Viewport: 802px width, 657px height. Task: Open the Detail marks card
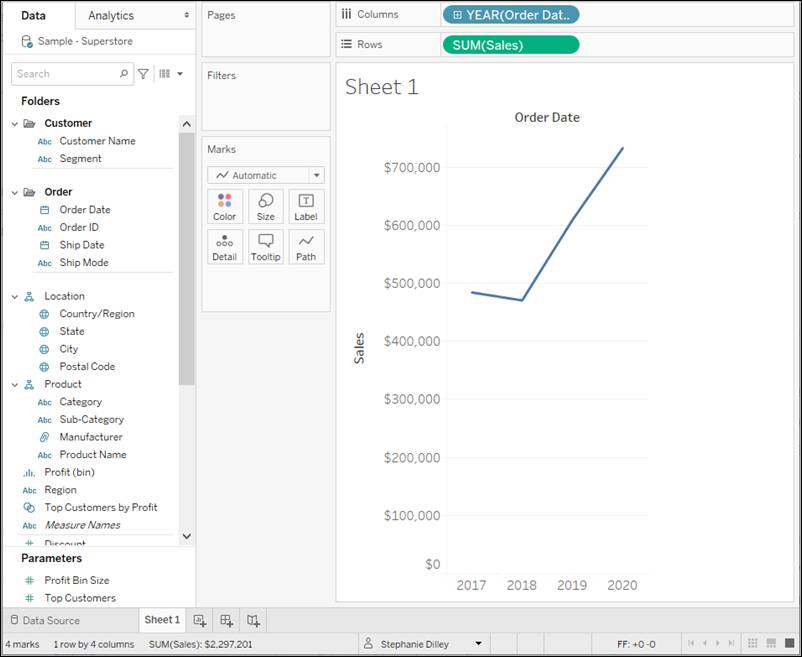click(225, 247)
